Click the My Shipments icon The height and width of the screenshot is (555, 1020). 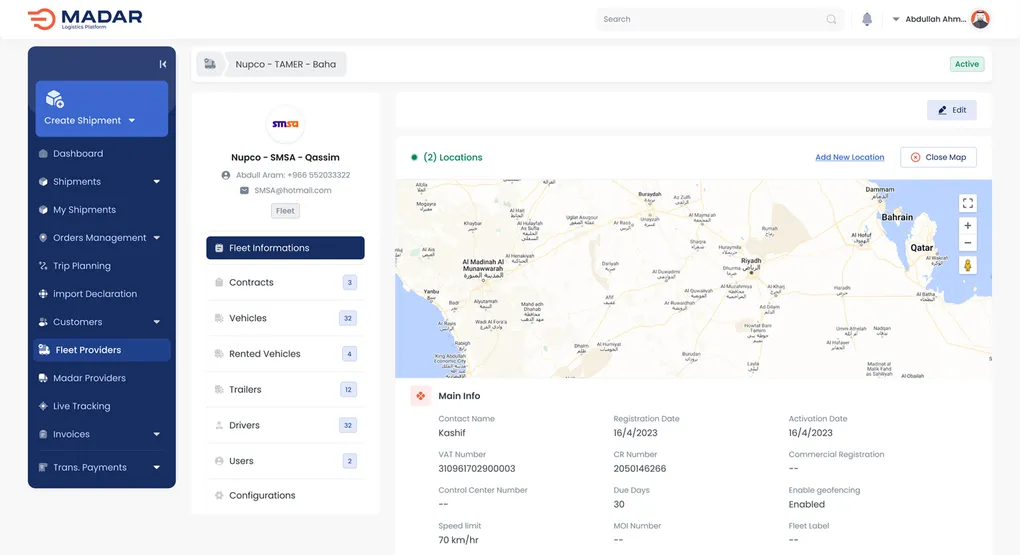(x=43, y=210)
